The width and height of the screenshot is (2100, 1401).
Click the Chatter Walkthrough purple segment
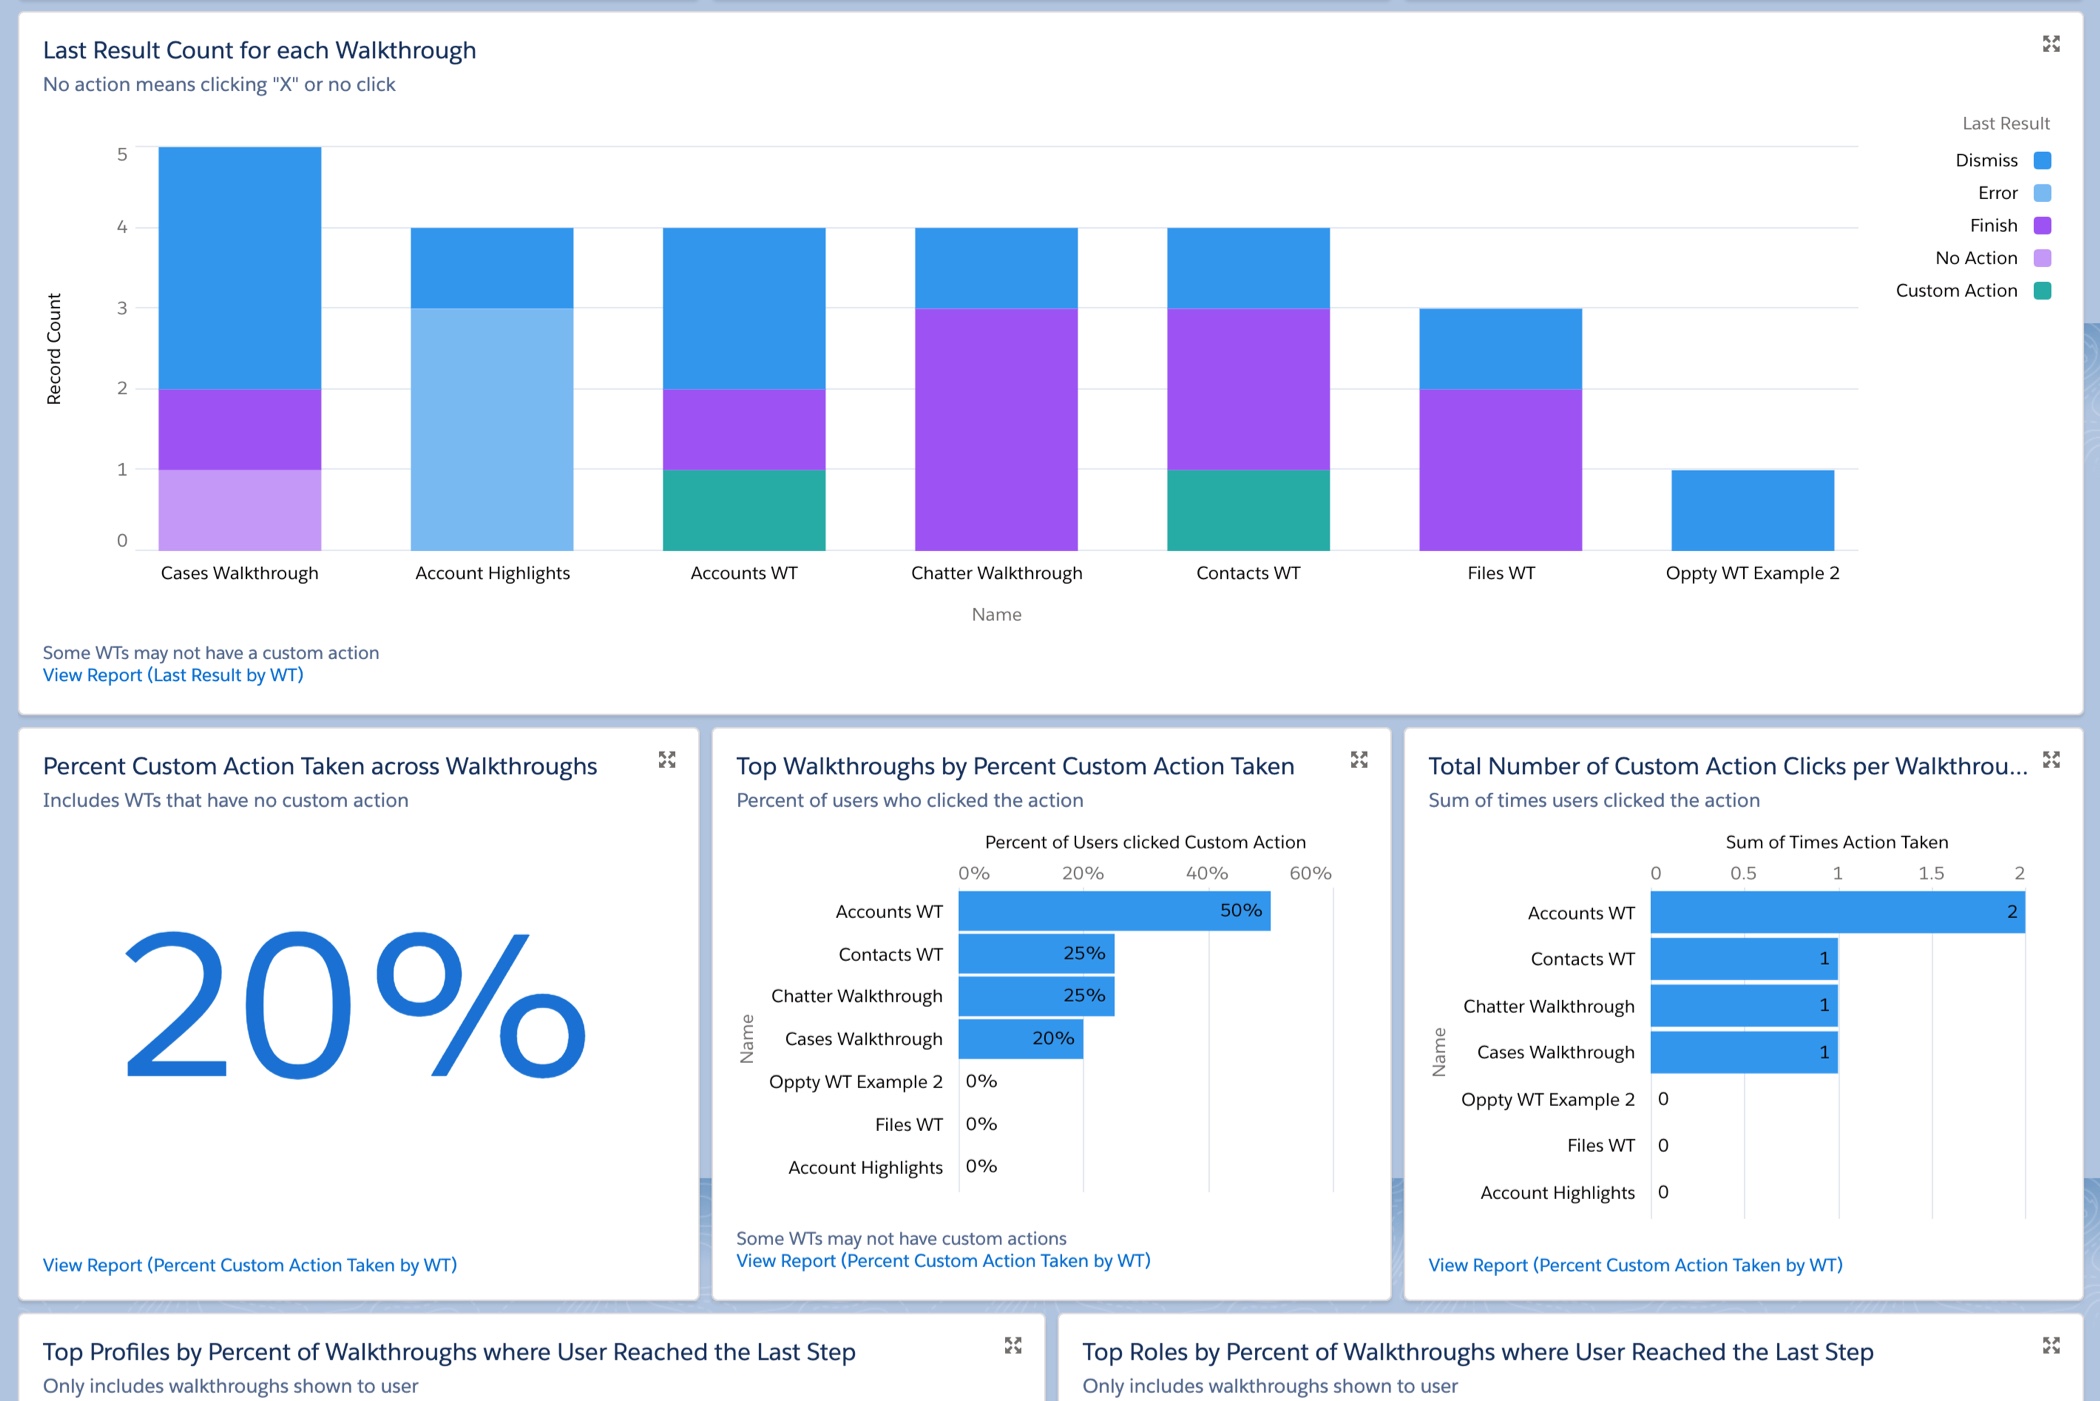[996, 430]
